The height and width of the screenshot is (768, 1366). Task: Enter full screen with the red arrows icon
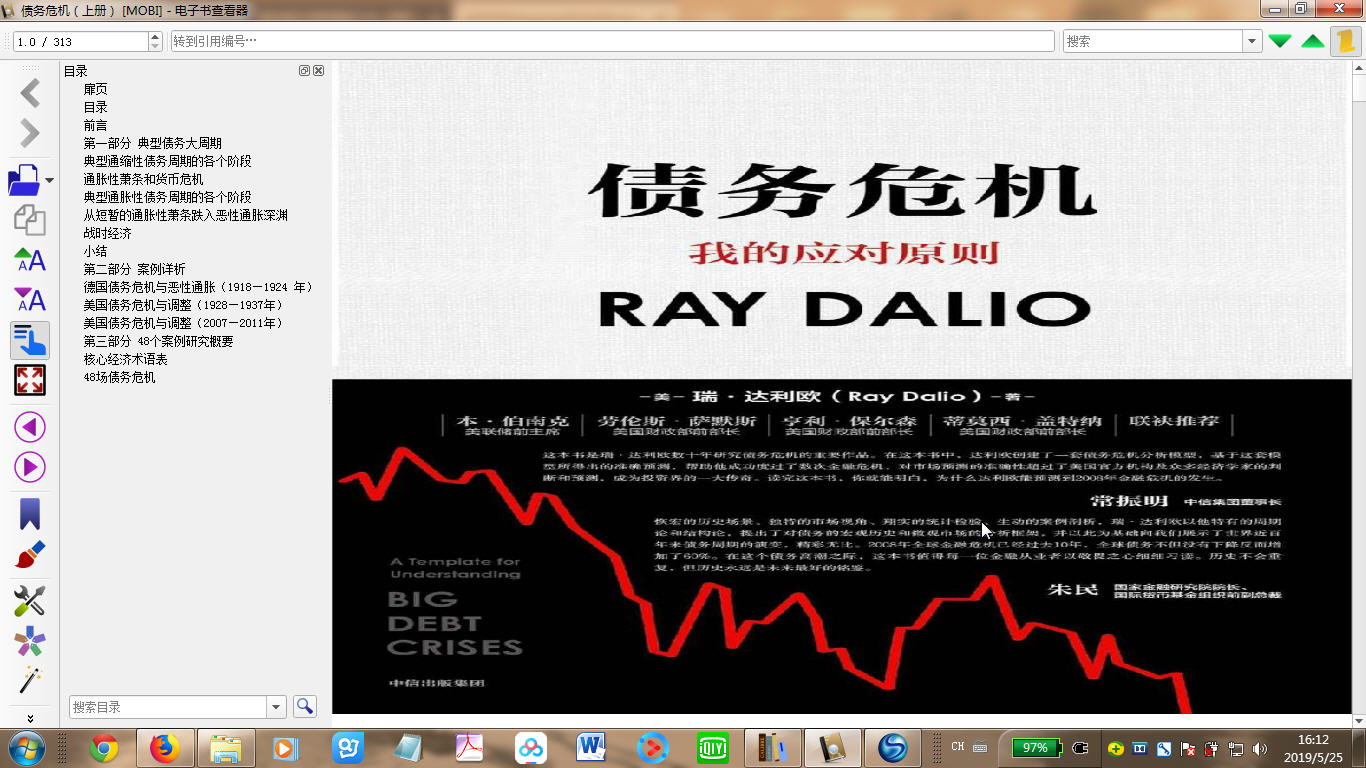tap(30, 380)
